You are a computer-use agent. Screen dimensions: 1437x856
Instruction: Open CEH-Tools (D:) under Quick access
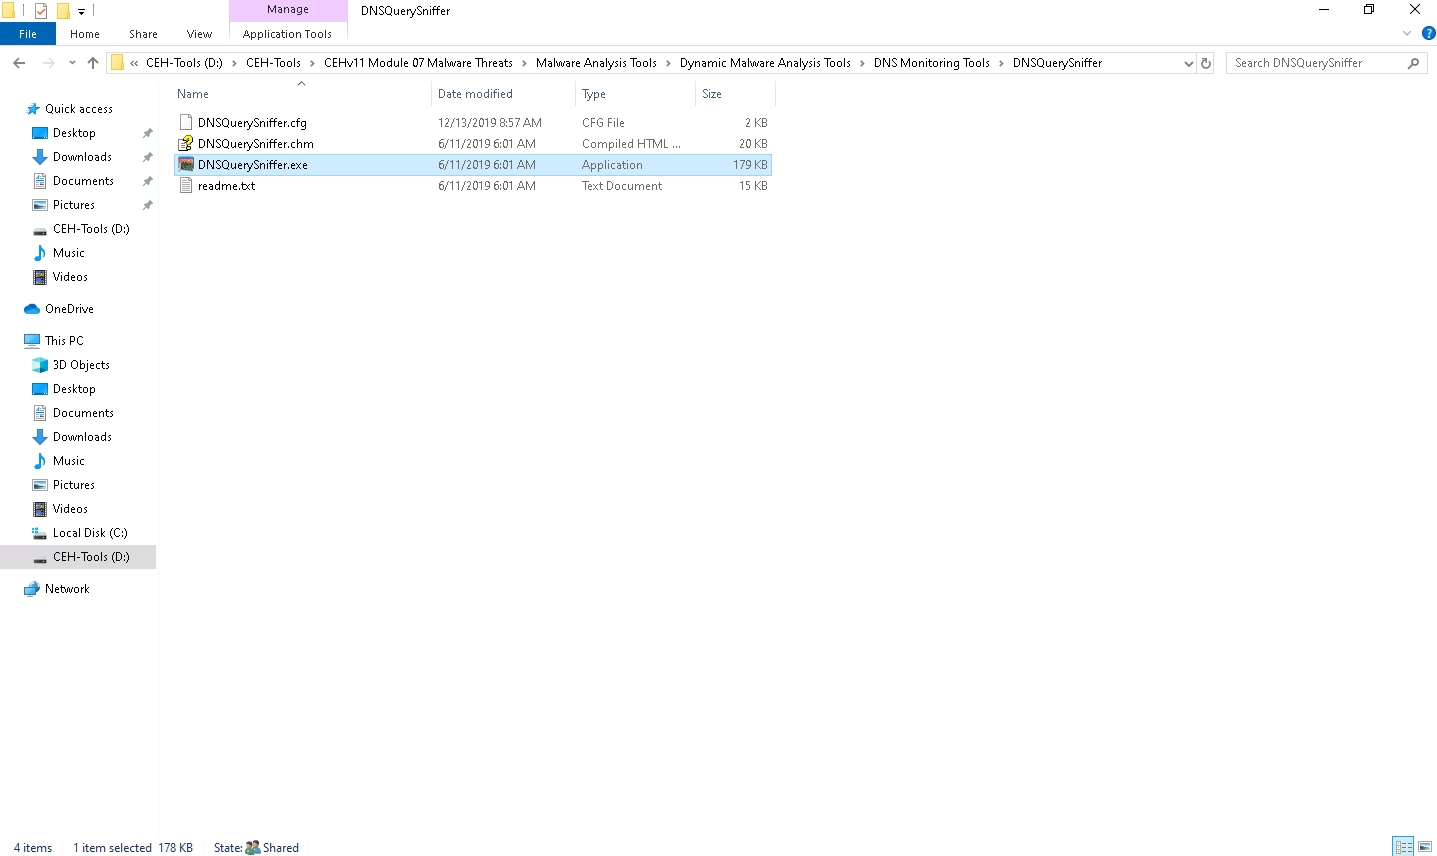(x=91, y=229)
